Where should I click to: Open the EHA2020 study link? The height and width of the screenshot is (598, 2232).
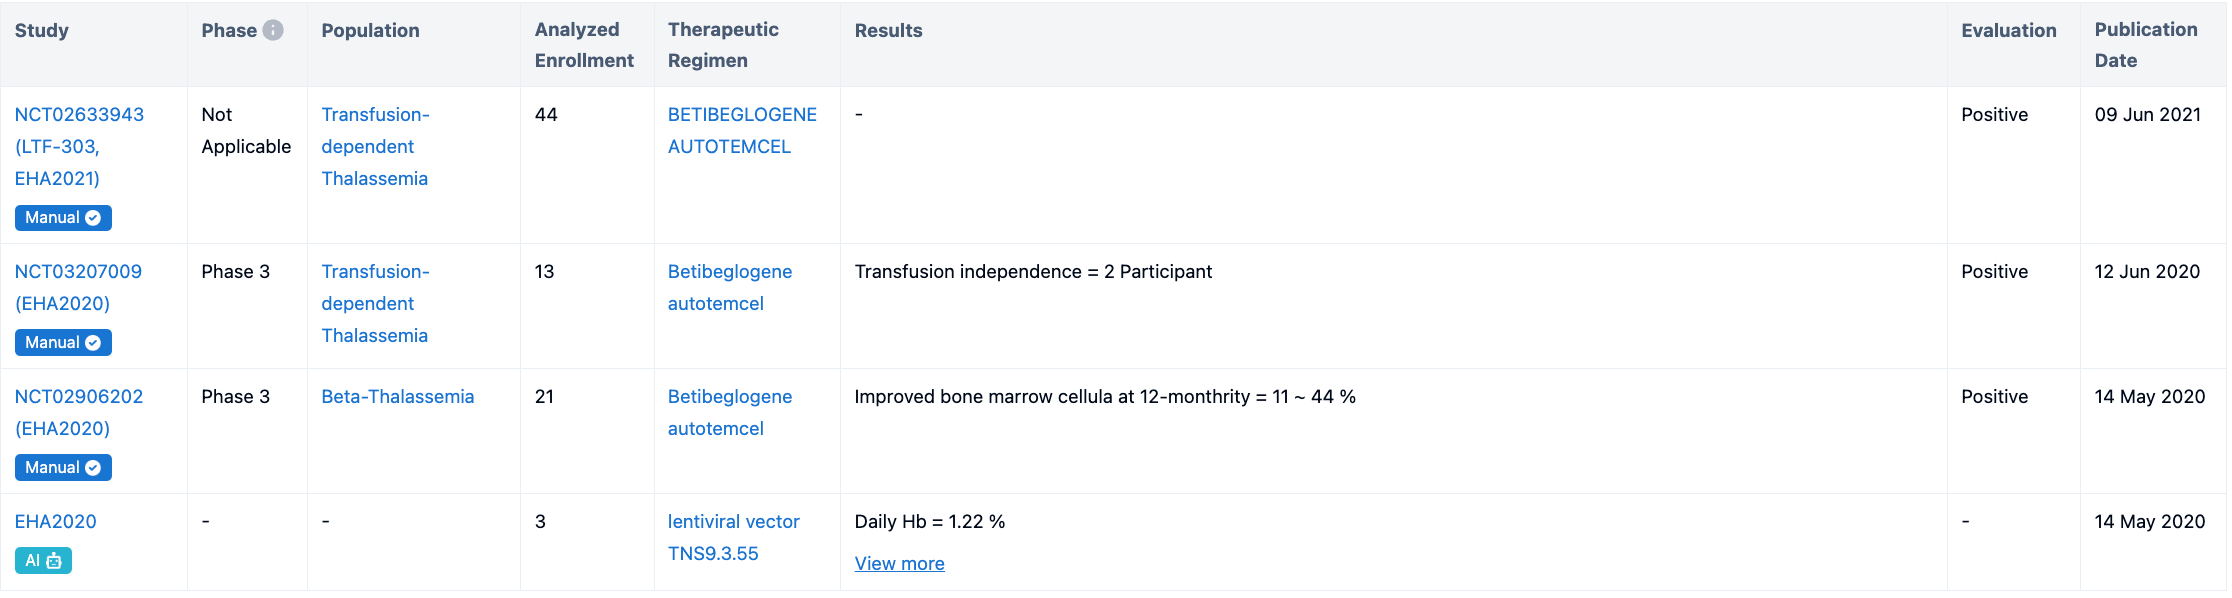click(x=56, y=522)
